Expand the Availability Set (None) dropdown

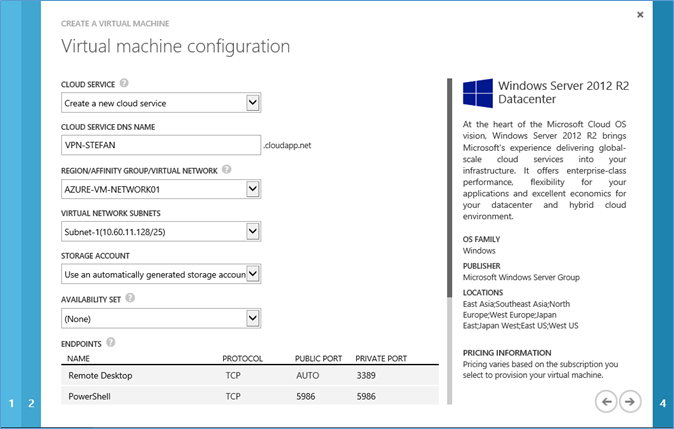tap(161, 319)
